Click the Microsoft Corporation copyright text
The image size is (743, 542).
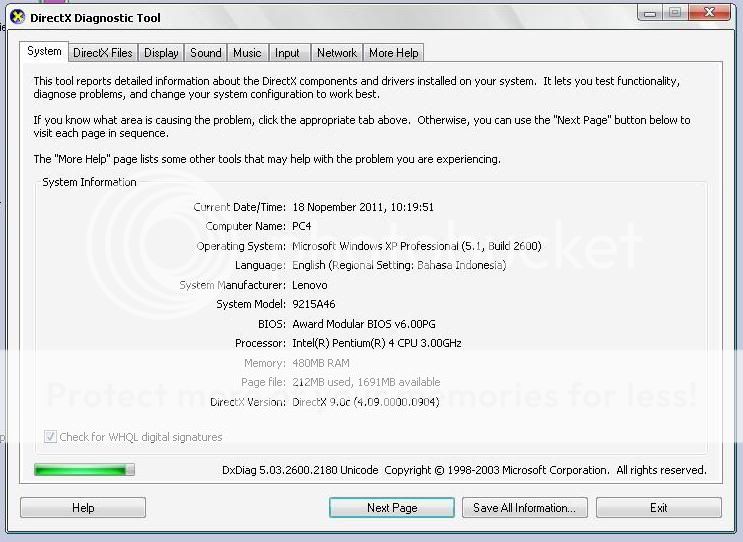click(x=545, y=470)
